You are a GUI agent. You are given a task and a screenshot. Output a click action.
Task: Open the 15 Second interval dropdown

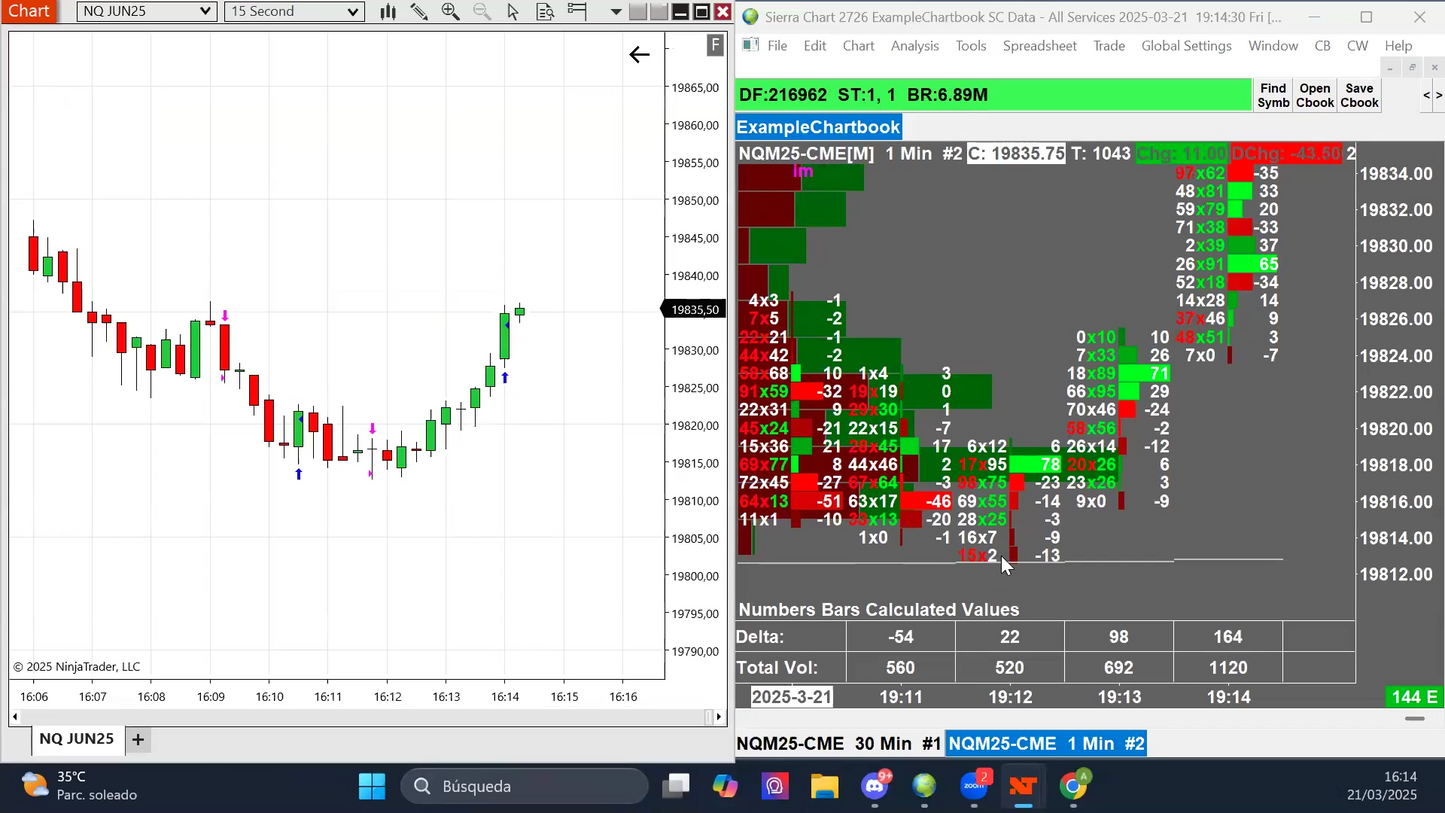pos(293,12)
